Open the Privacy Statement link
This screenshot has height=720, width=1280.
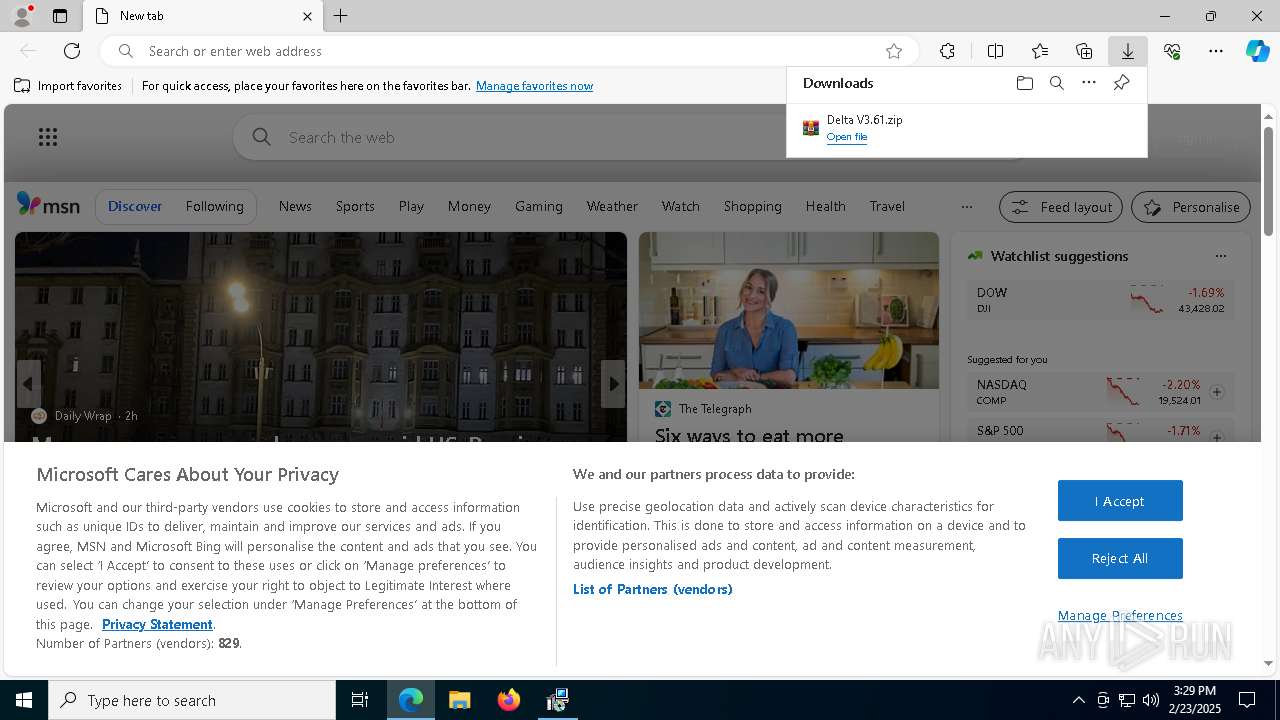pos(157,624)
